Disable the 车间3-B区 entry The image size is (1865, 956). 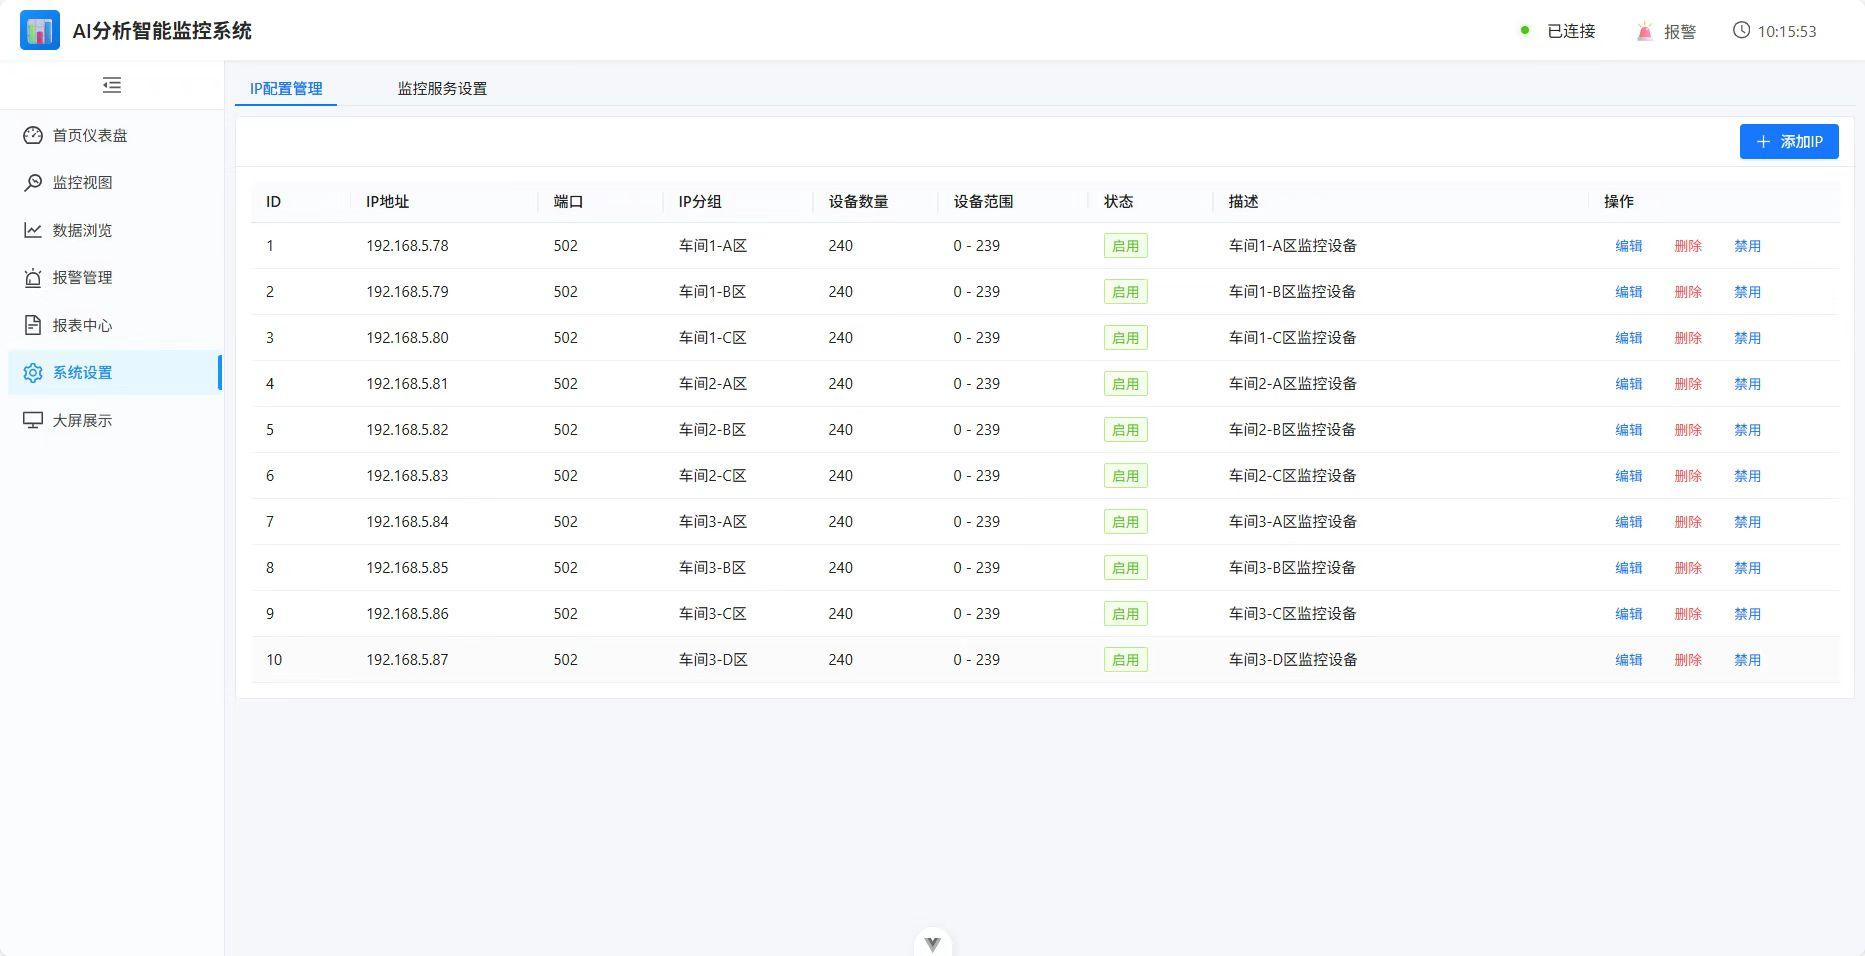tap(1747, 568)
